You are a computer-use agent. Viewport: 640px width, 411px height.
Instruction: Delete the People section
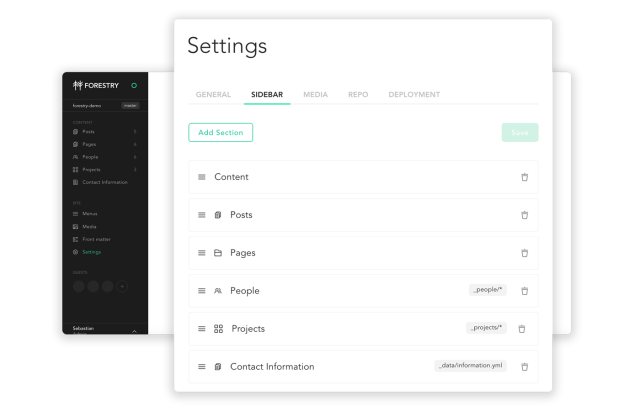[524, 291]
